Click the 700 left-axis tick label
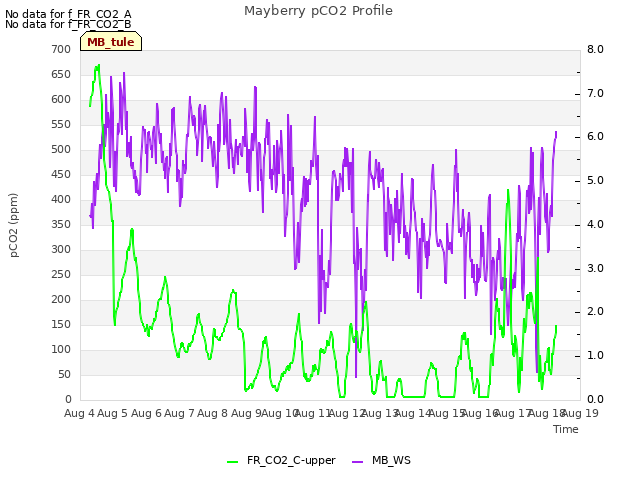This screenshot has height=480, width=640. [x=61, y=49]
